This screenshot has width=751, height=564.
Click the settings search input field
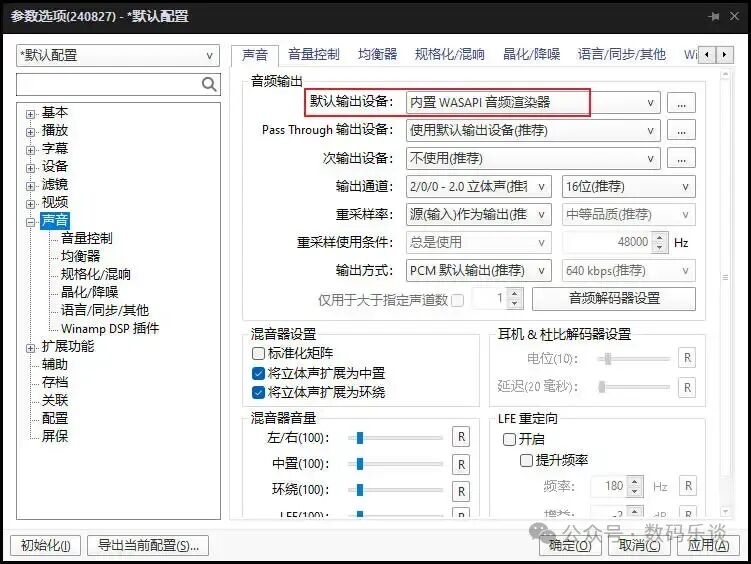click(109, 85)
